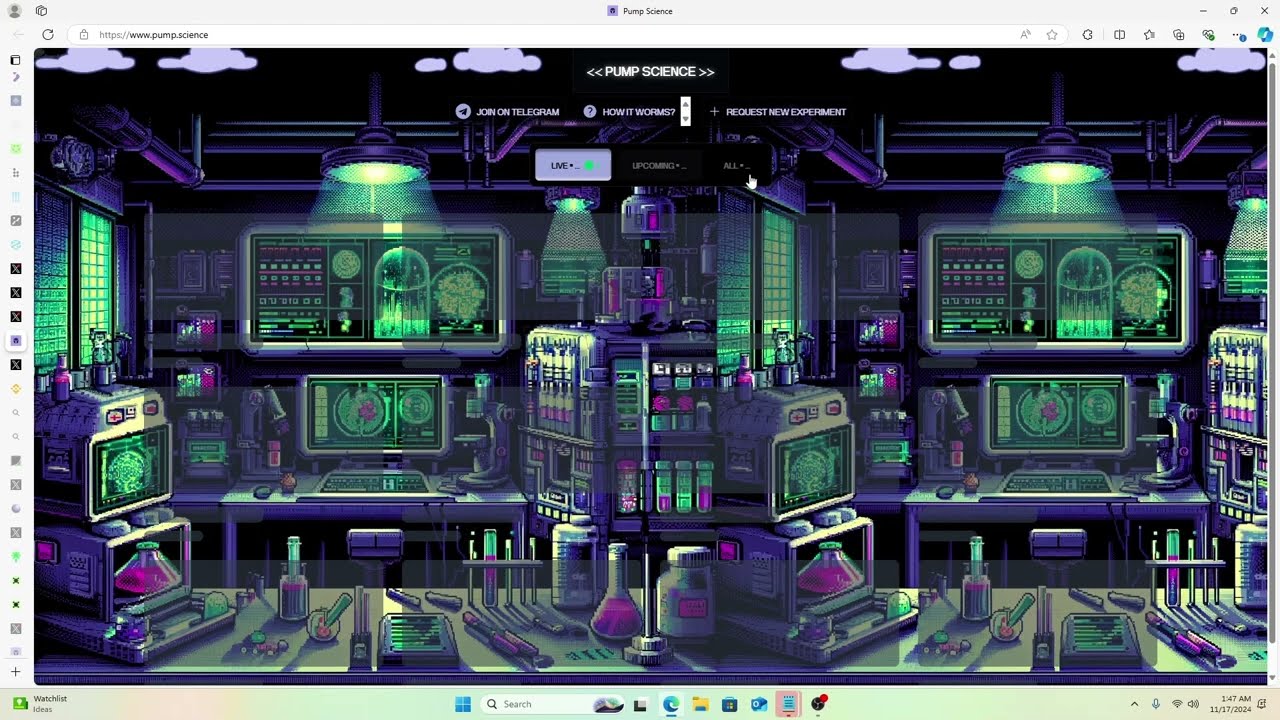Click the vertical page scrollbar thumb

coord(1273,351)
